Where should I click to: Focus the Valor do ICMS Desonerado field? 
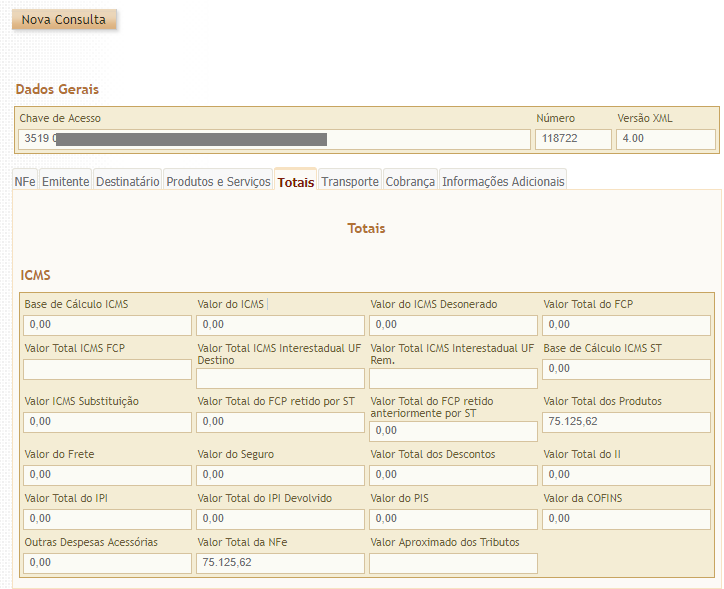(x=453, y=325)
